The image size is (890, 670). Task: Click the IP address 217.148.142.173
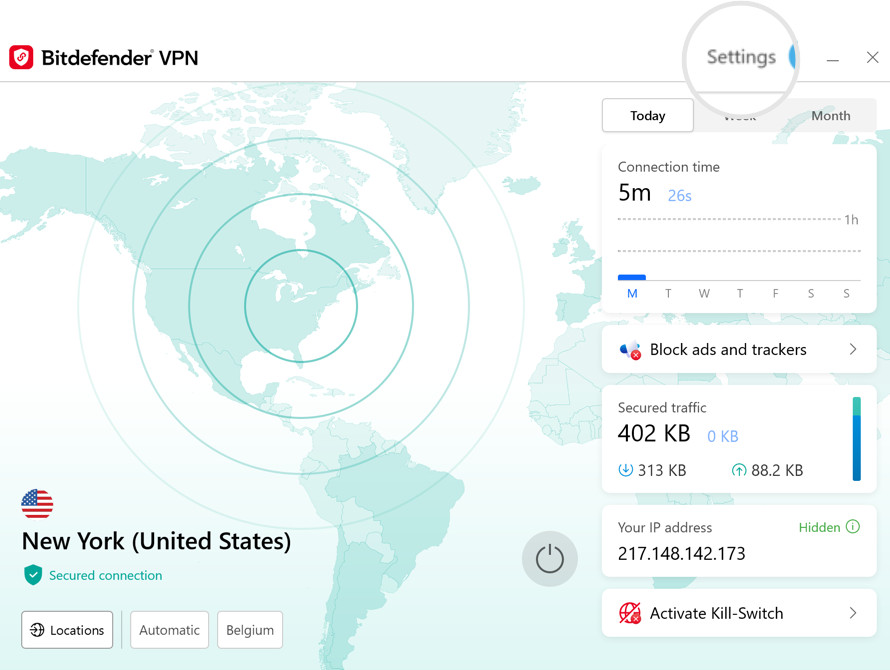tap(681, 554)
